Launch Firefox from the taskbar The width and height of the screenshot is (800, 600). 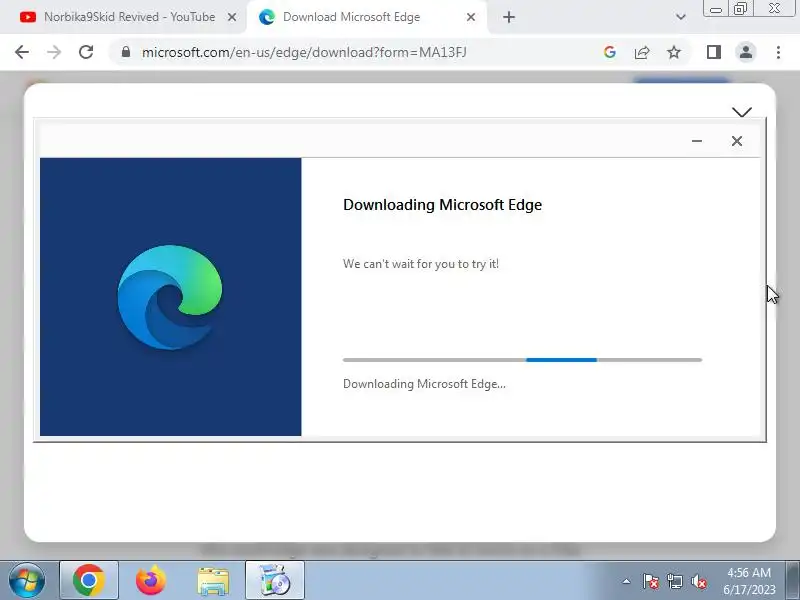click(151, 581)
